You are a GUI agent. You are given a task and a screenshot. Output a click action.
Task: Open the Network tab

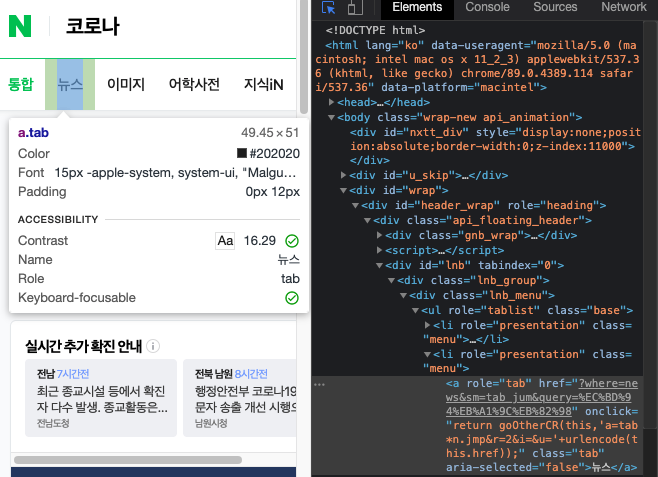(x=624, y=7)
